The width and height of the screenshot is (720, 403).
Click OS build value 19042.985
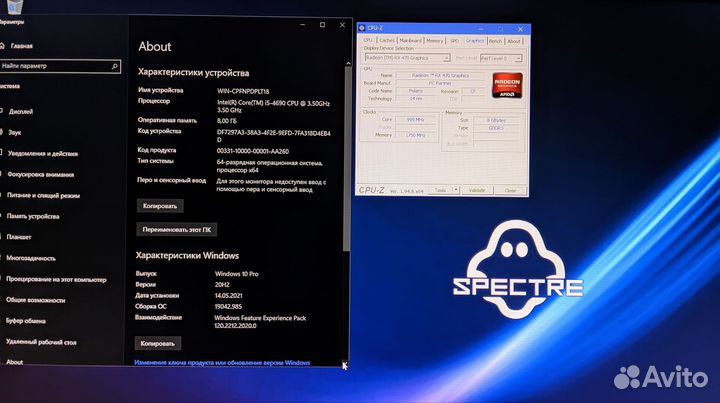coord(228,307)
